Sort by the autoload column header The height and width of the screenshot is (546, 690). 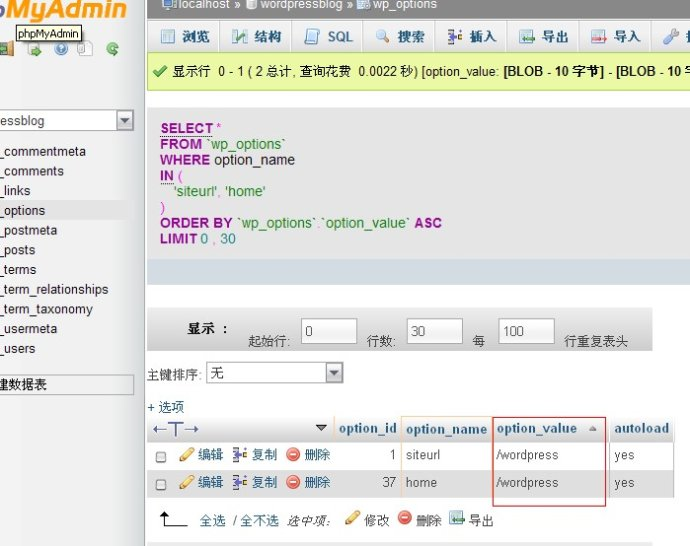(x=641, y=428)
